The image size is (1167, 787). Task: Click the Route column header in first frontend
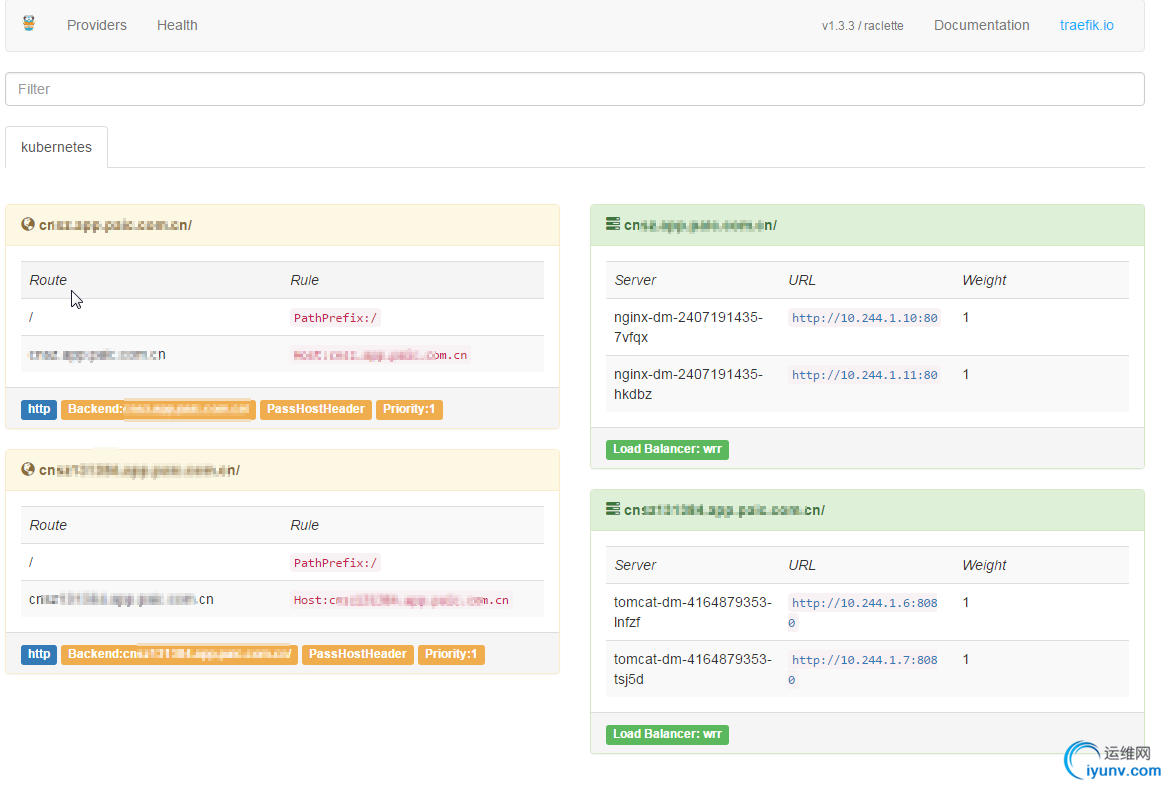(x=48, y=281)
